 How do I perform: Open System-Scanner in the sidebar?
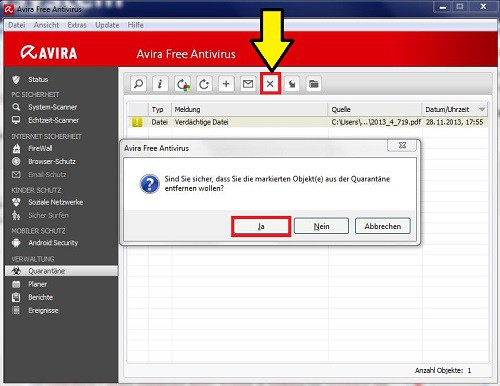(52, 107)
